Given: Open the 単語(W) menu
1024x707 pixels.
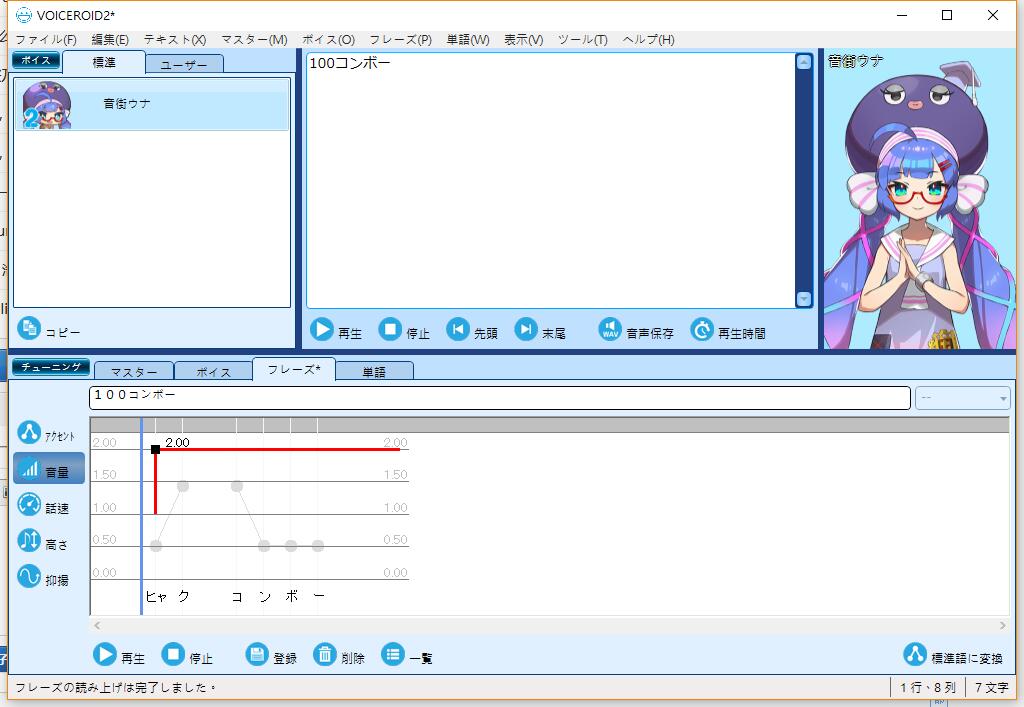Looking at the screenshot, I should click(x=468, y=40).
